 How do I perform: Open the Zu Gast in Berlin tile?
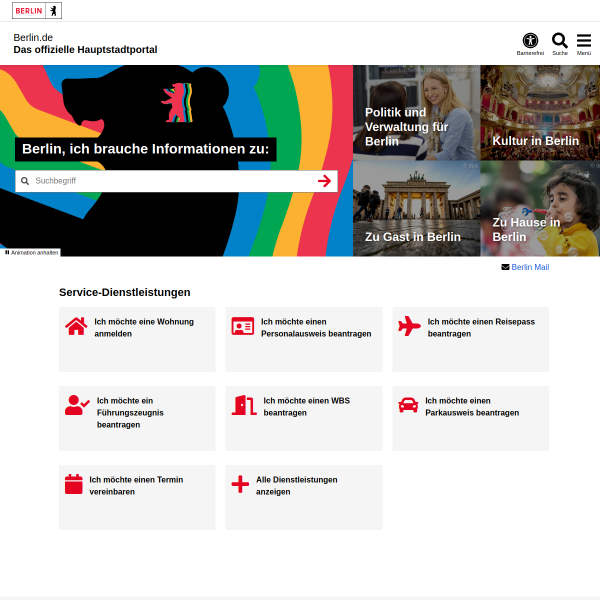click(x=416, y=209)
